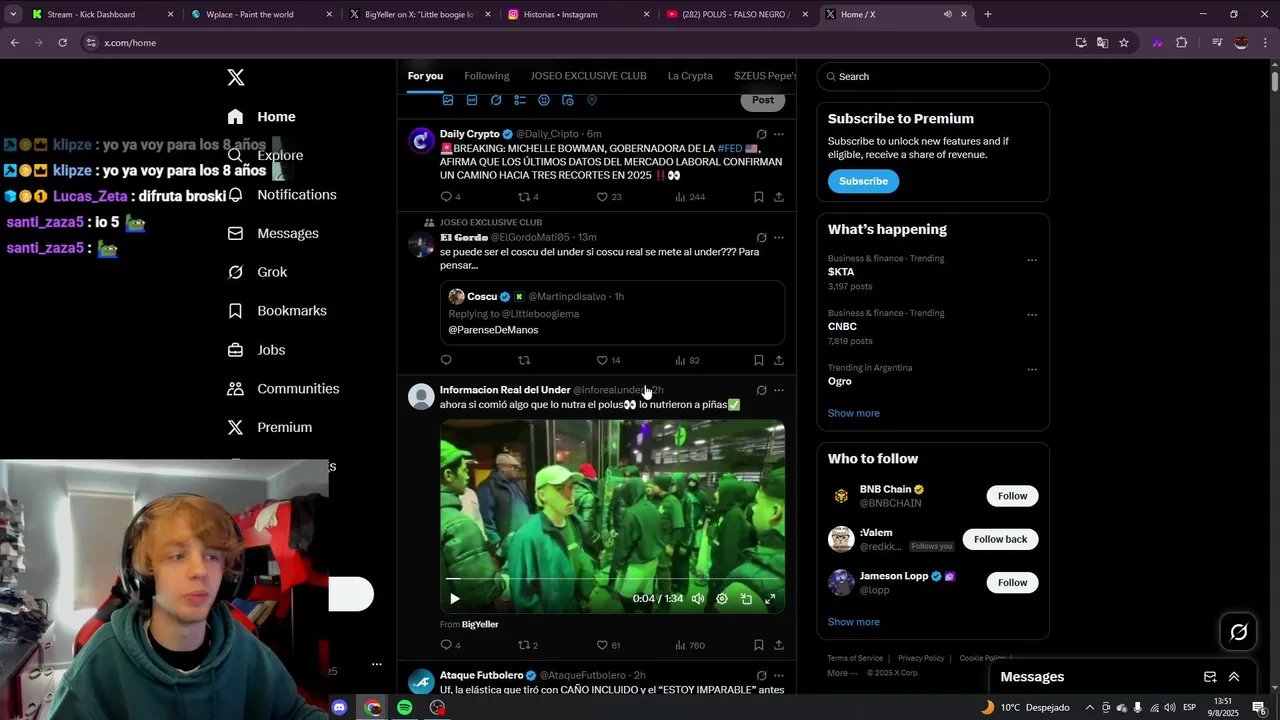Toggle picture-in-picture on video
1280x720 pixels.
click(x=746, y=599)
